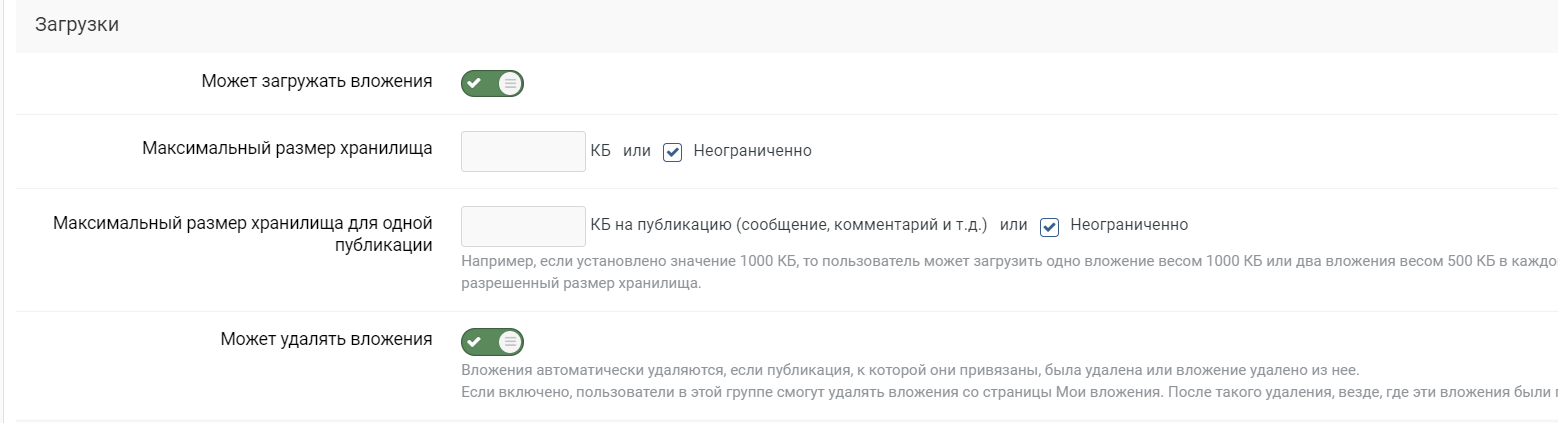1558x423 pixels.
Task: Click "Неограниченно" text beside the per-publication checkbox
Action: click(1129, 225)
